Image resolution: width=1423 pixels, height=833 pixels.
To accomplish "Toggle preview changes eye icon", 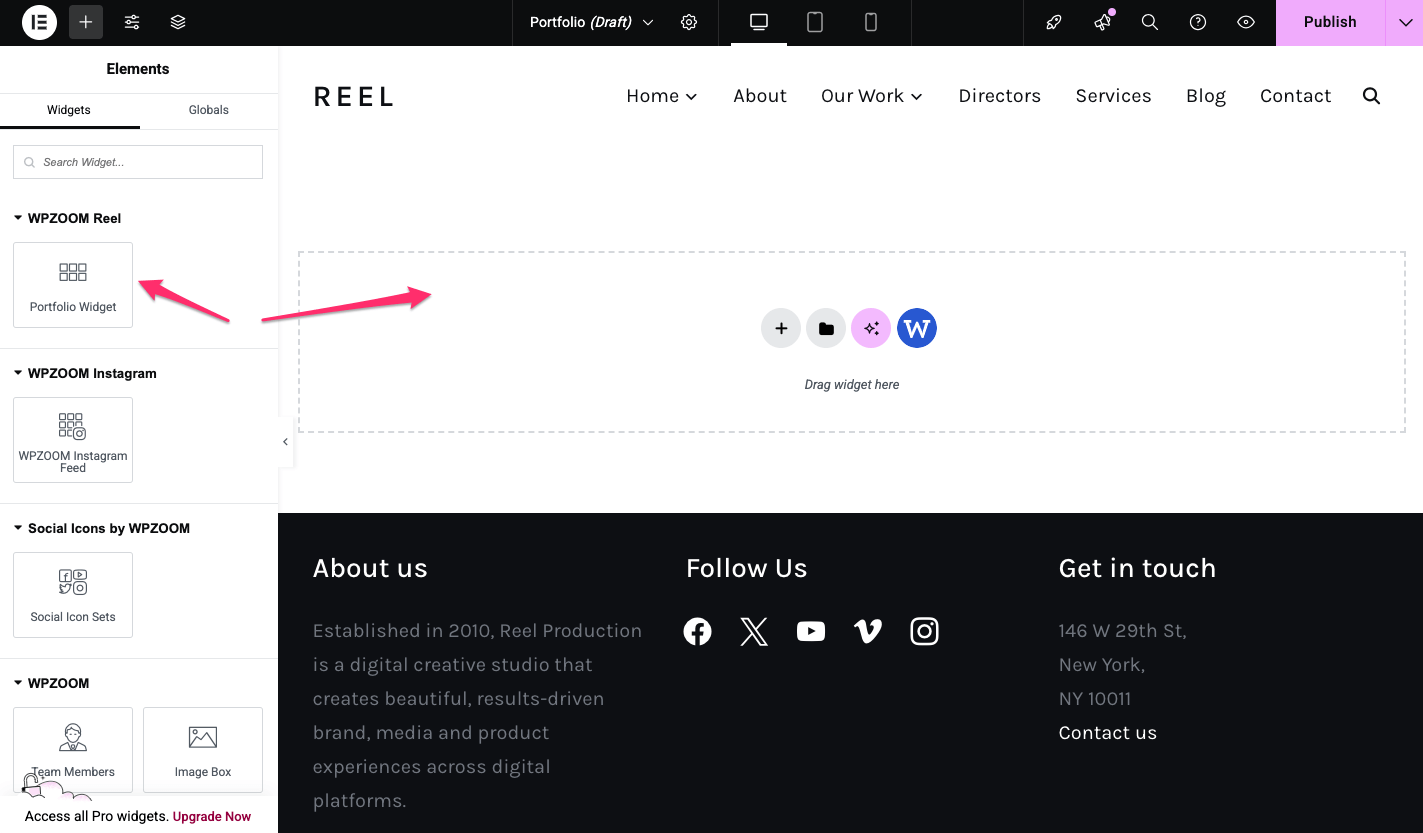I will click(x=1246, y=22).
